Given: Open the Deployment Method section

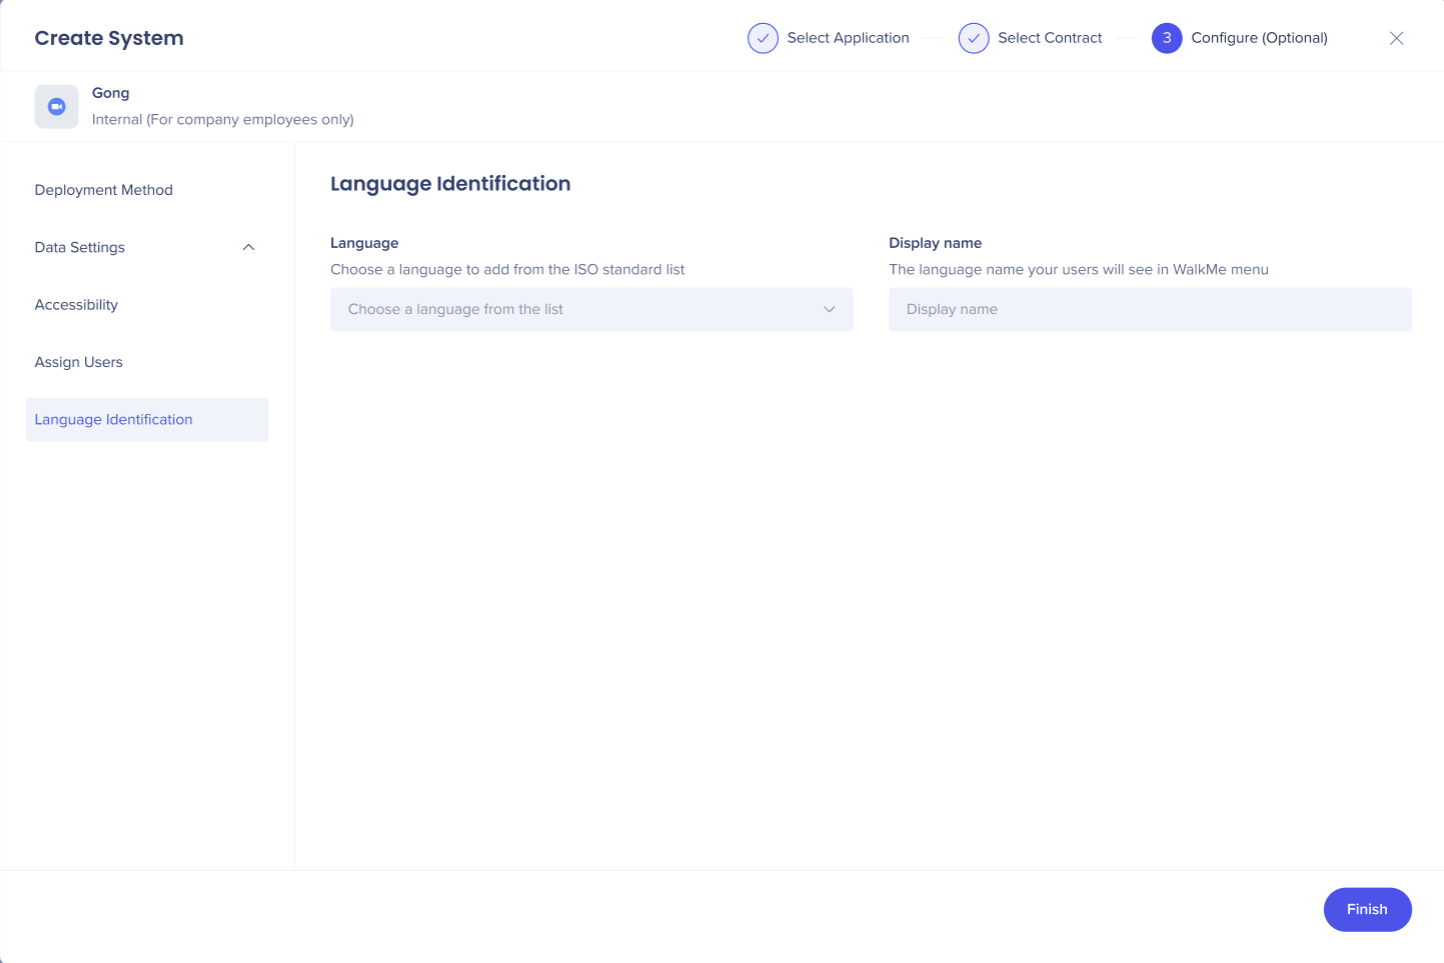Looking at the screenshot, I should (104, 190).
